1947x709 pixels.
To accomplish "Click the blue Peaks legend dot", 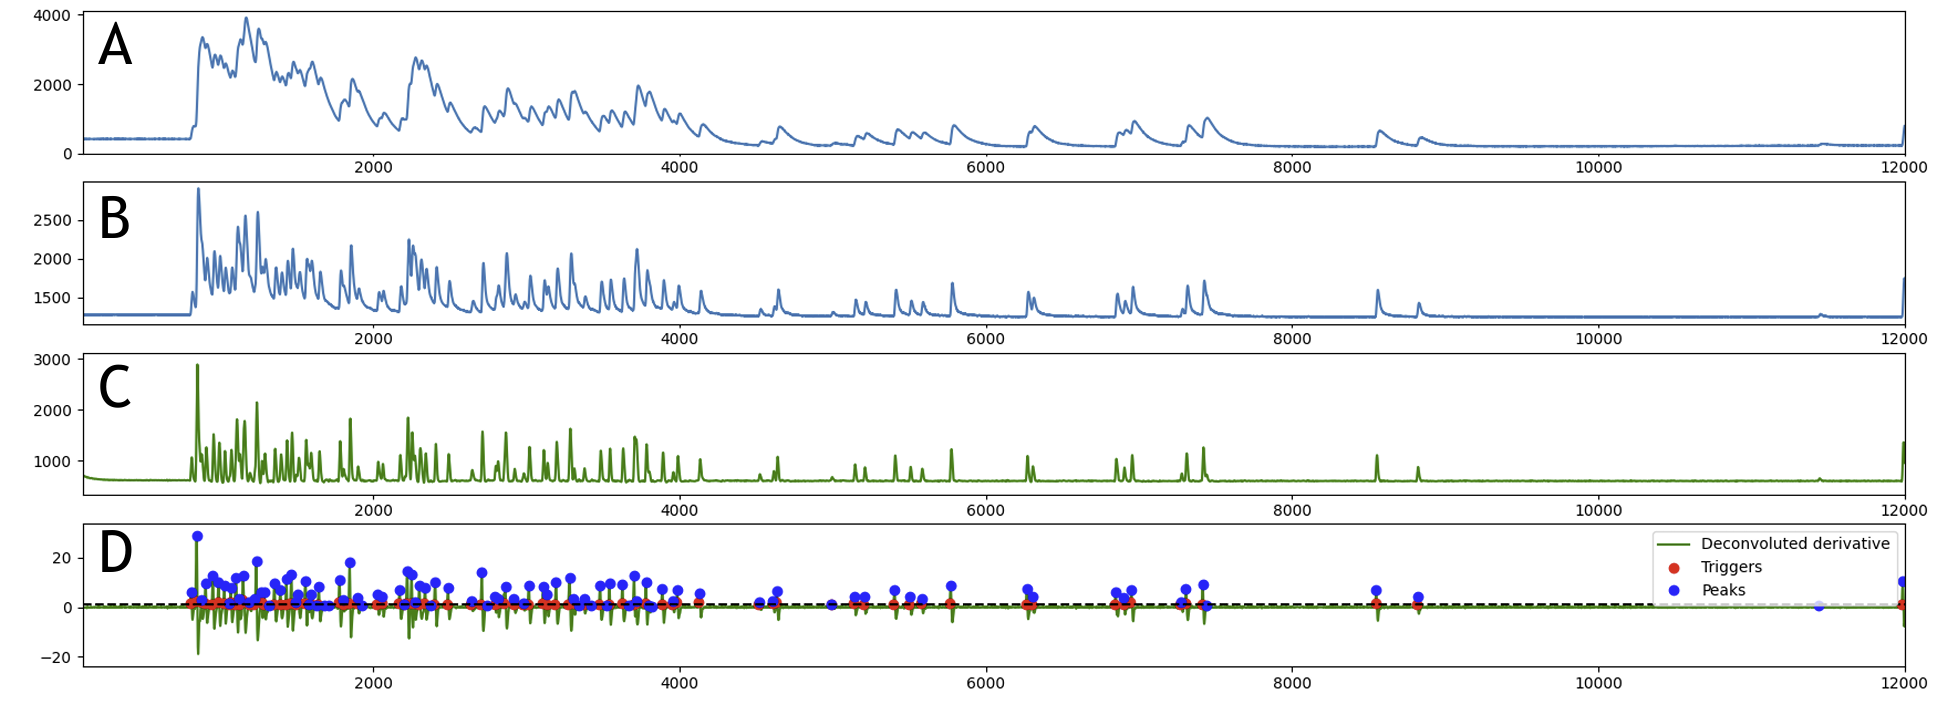I will (x=1674, y=591).
